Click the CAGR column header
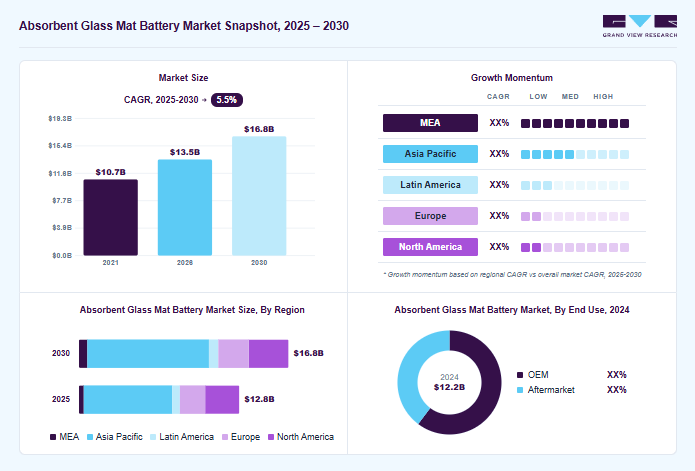The width and height of the screenshot is (695, 471). 498,96
